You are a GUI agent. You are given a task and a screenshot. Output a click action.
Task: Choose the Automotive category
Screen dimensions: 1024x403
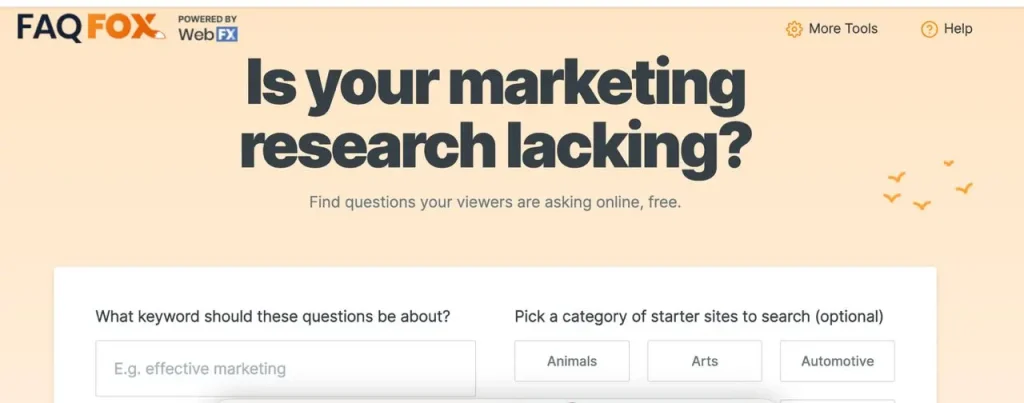837,361
